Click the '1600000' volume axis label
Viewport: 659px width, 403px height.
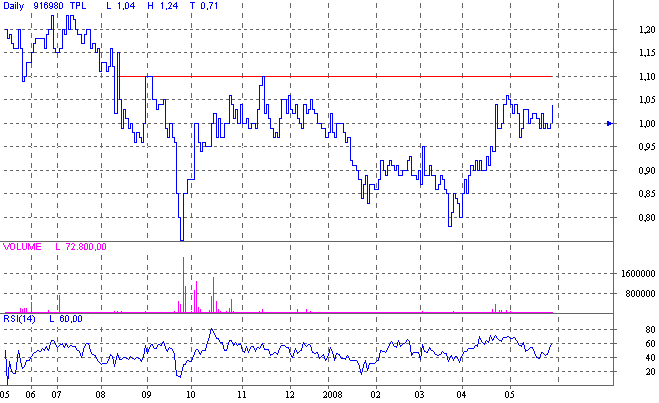[x=638, y=274]
